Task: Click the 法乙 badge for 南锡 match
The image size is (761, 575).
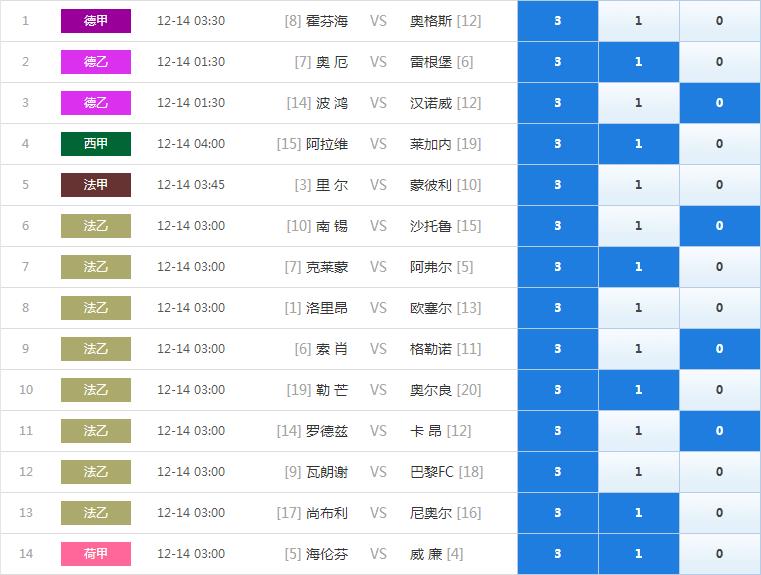Action: coord(96,226)
